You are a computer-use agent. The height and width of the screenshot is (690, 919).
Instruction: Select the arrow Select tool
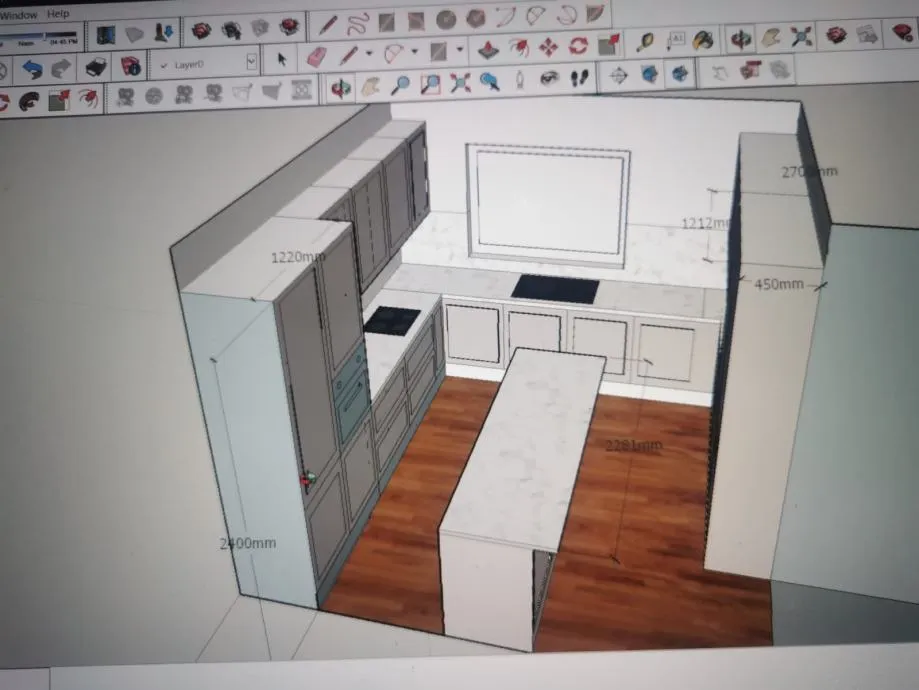(x=281, y=58)
